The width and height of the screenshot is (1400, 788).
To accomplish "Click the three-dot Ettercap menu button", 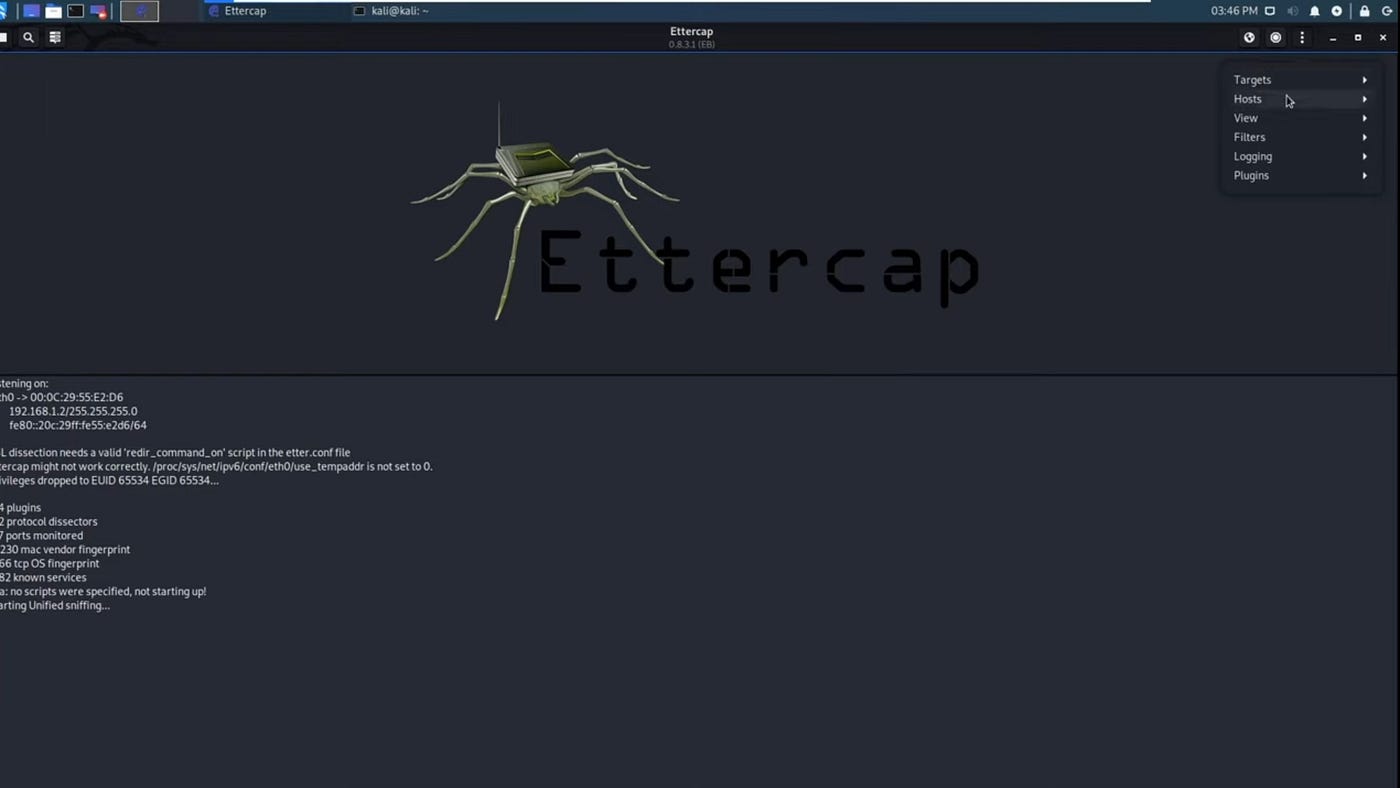I will 1302,37.
